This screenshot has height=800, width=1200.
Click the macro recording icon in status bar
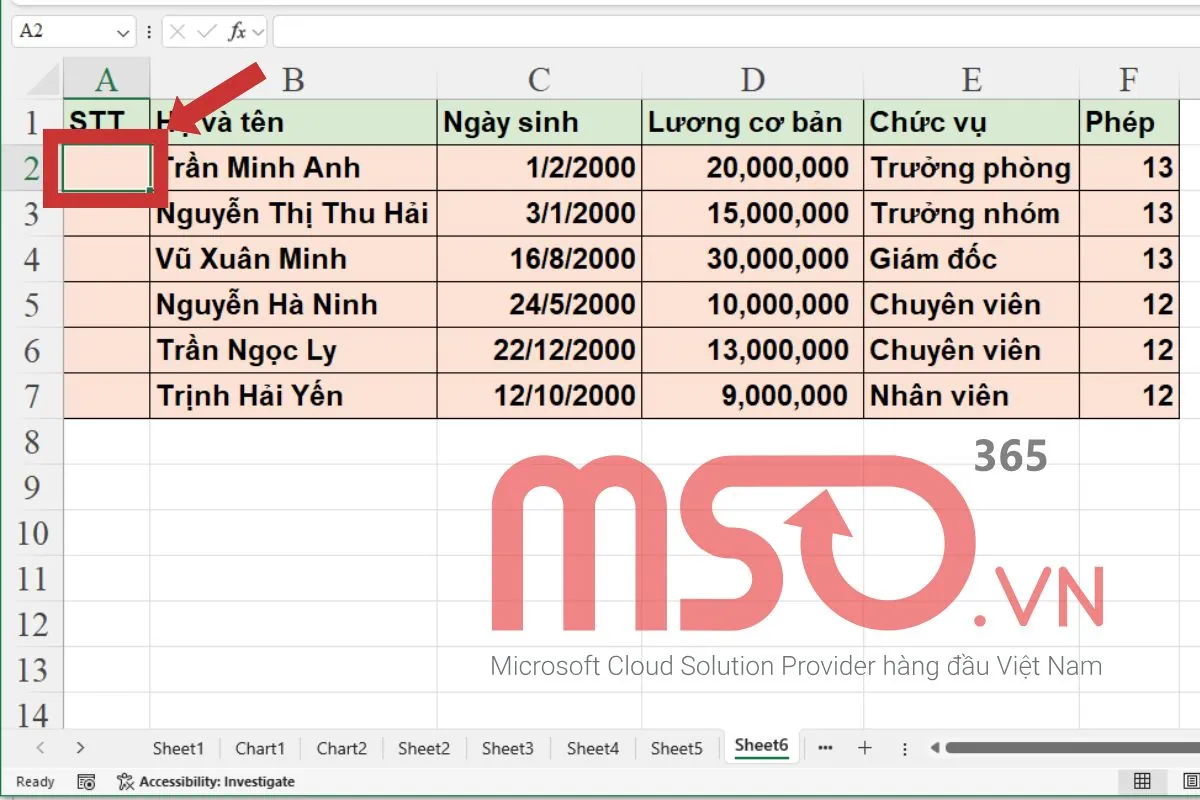[x=86, y=782]
